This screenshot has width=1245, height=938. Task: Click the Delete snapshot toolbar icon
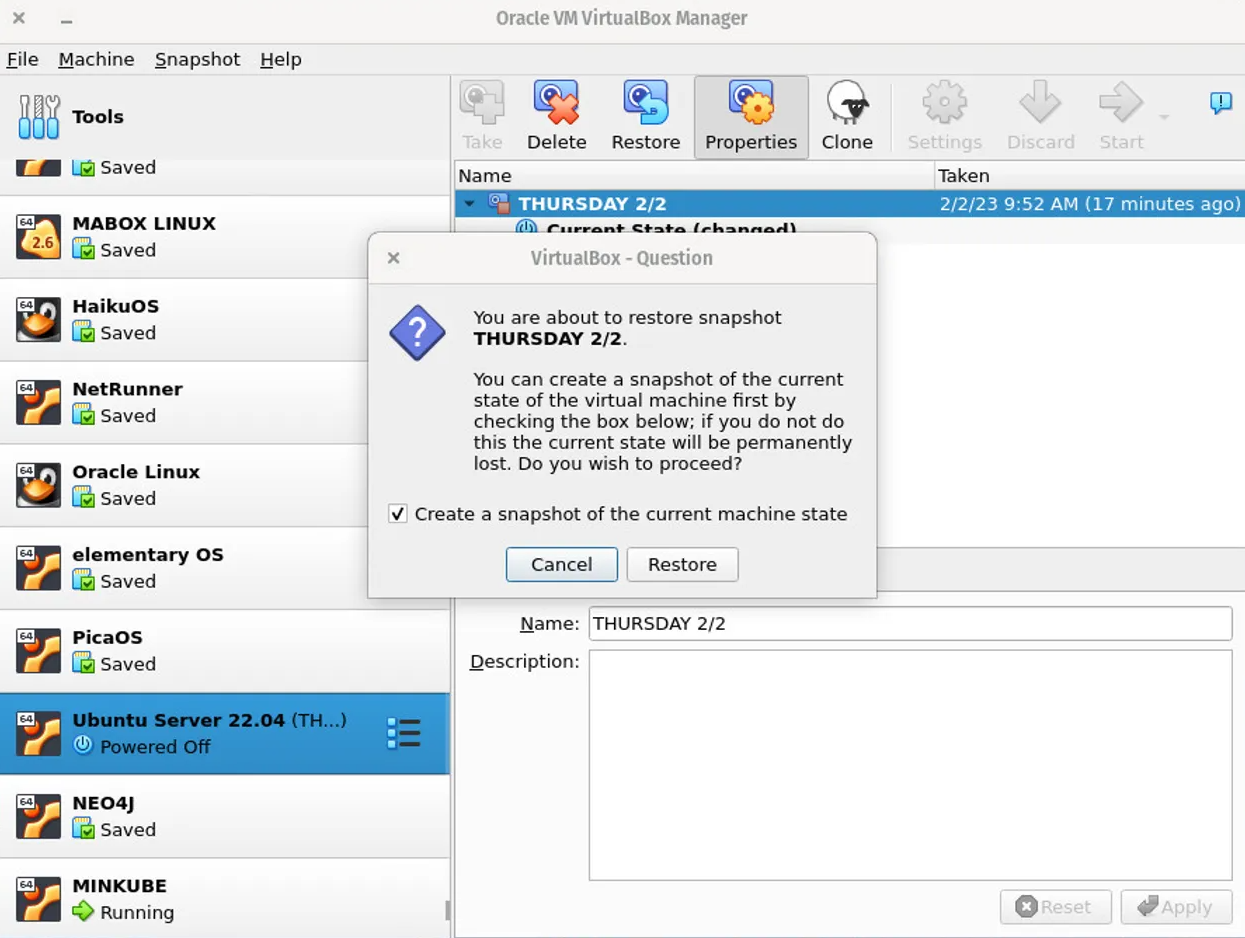[556, 103]
